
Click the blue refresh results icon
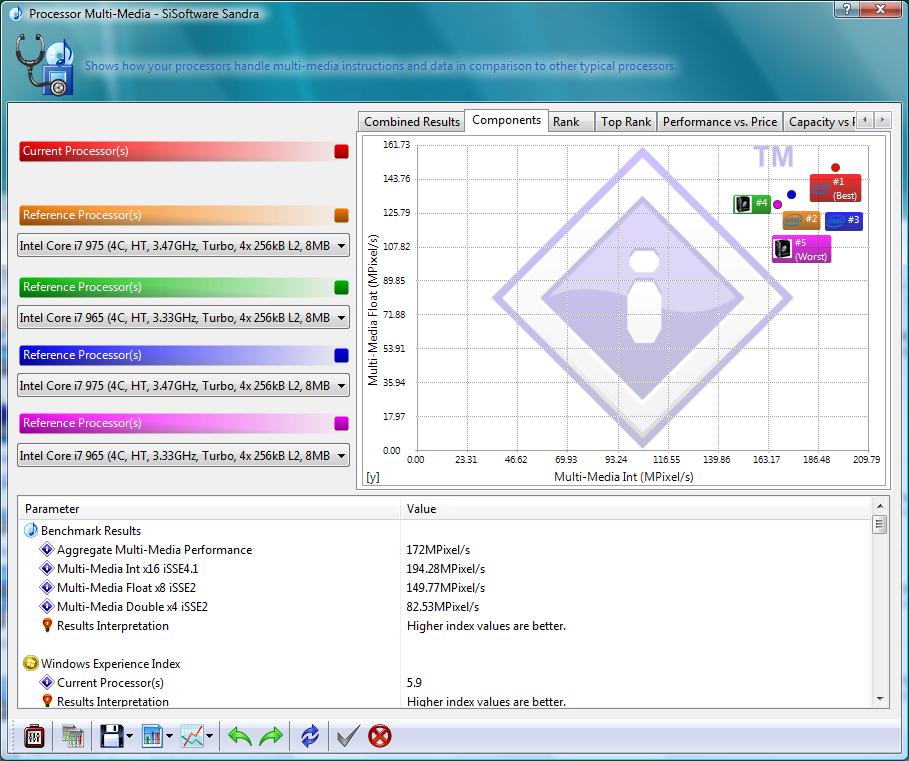pos(310,737)
